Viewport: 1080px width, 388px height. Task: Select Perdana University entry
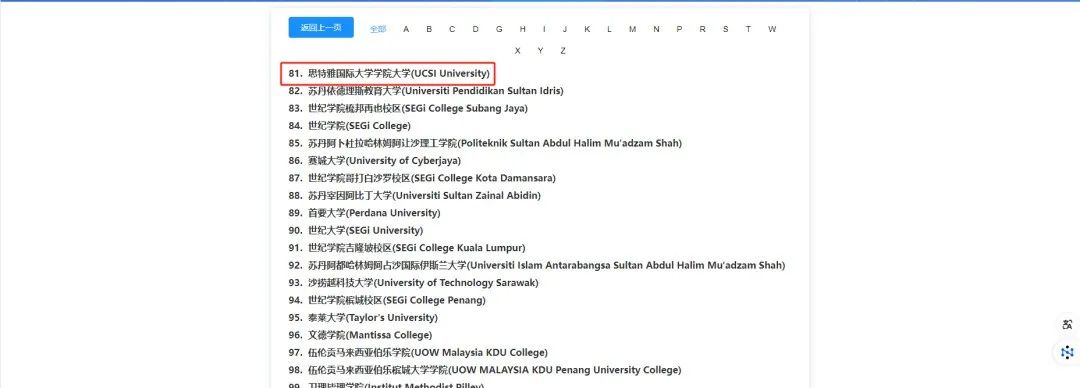364,213
